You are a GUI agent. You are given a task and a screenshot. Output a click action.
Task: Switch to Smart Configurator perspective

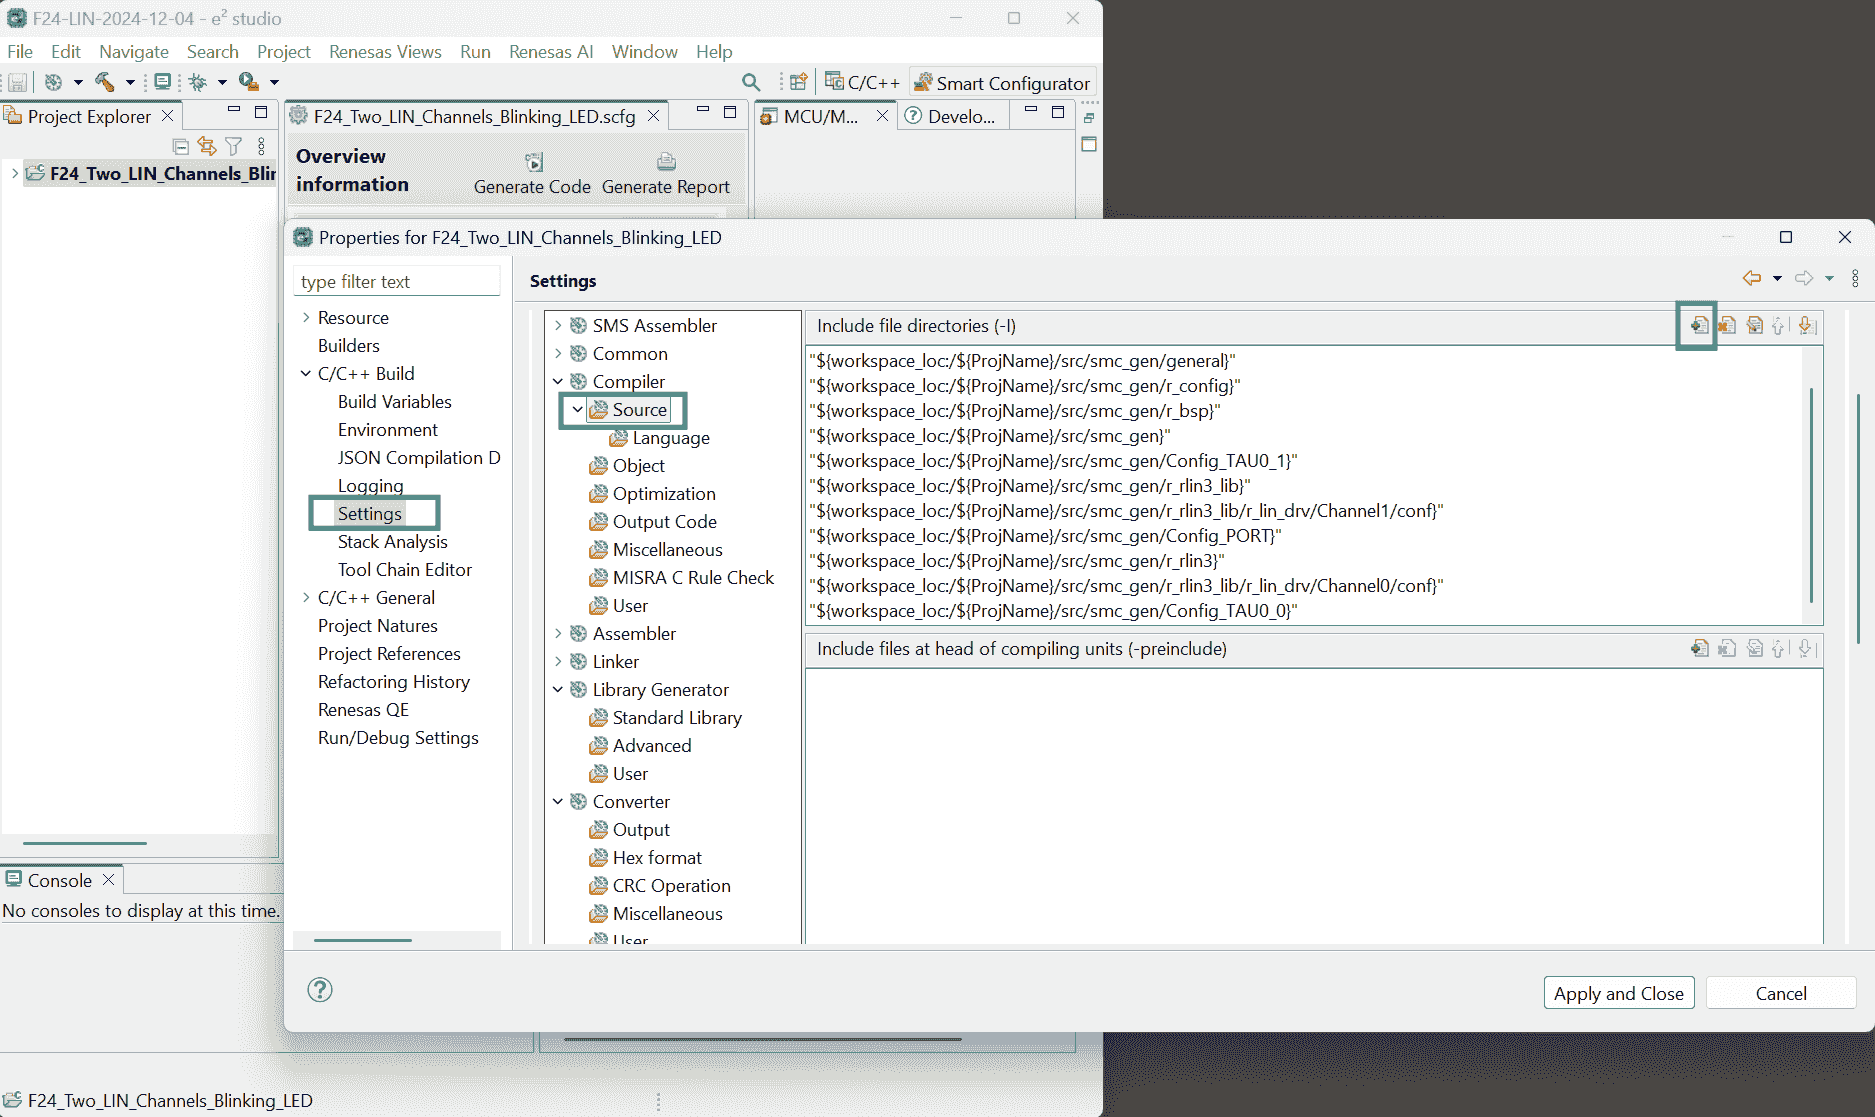click(x=1003, y=83)
